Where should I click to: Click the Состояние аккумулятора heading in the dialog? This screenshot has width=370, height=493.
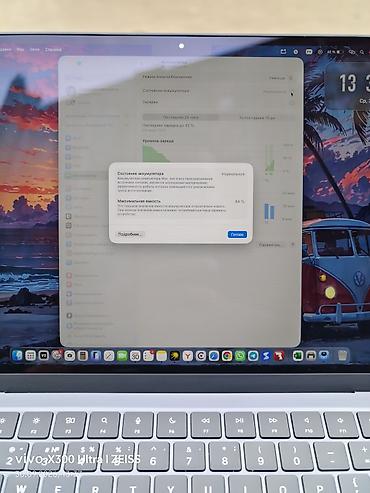[140, 174]
